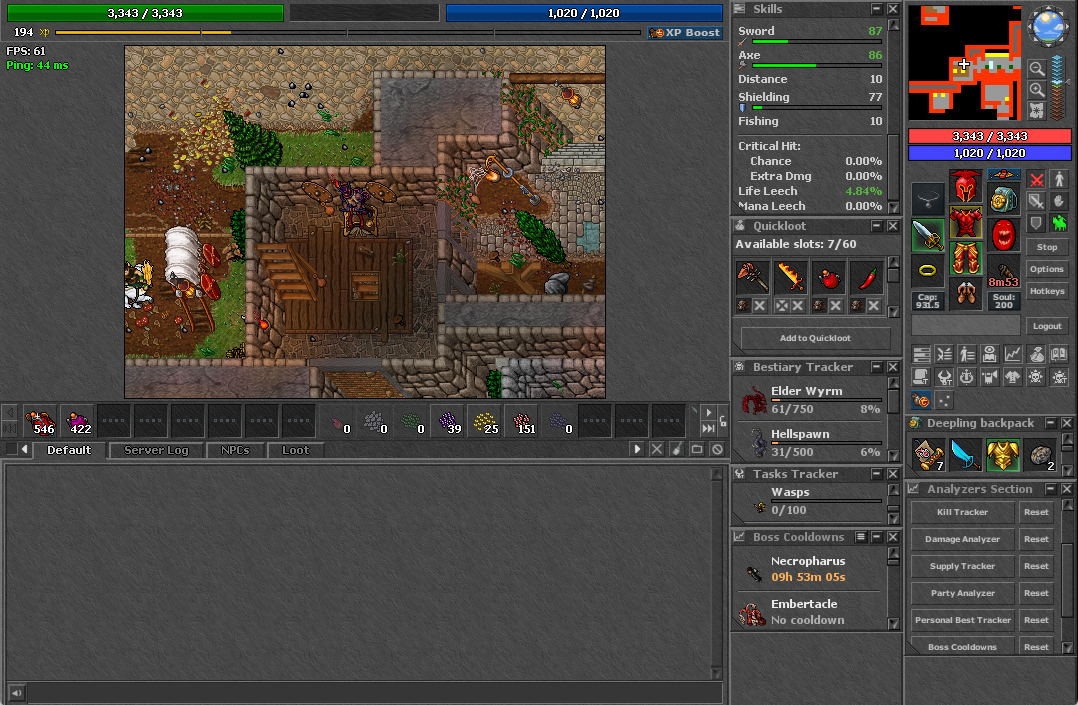Open the Loot chat tab
The height and width of the screenshot is (705, 1078).
pos(296,450)
